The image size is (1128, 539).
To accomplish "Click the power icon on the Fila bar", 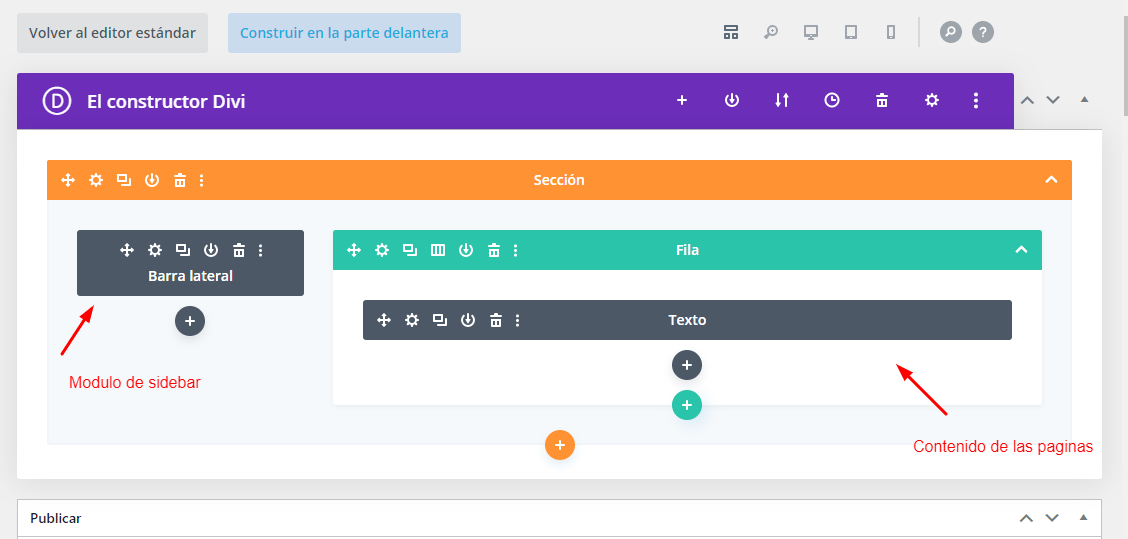I will tap(466, 250).
